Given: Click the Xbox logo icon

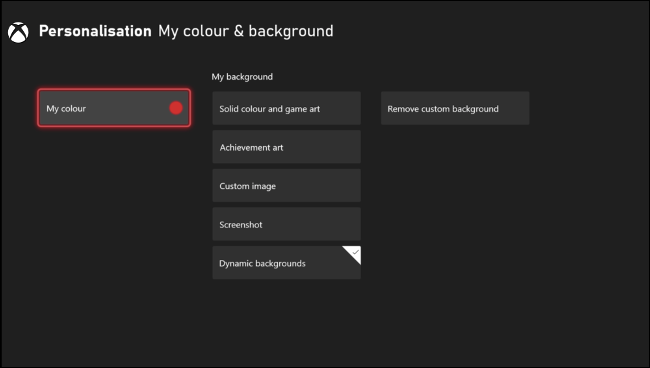Looking at the screenshot, I should [18, 32].
